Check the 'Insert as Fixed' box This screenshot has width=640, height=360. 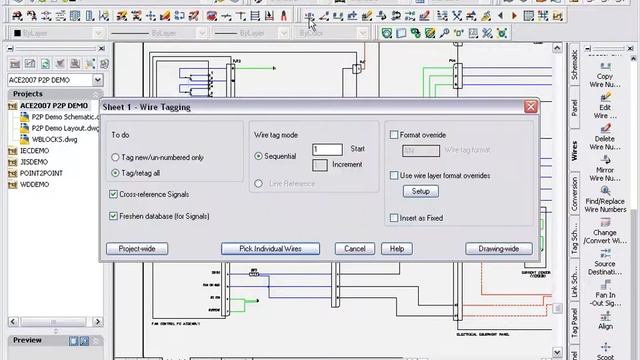394,218
